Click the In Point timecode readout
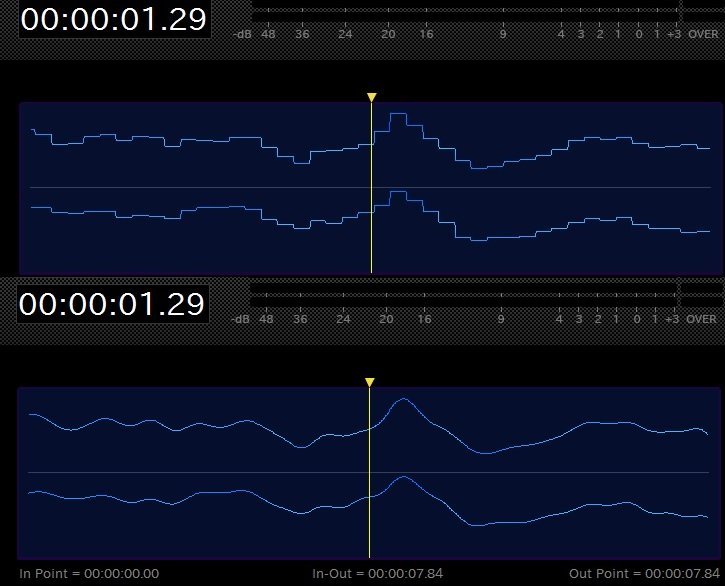 [x=89, y=573]
